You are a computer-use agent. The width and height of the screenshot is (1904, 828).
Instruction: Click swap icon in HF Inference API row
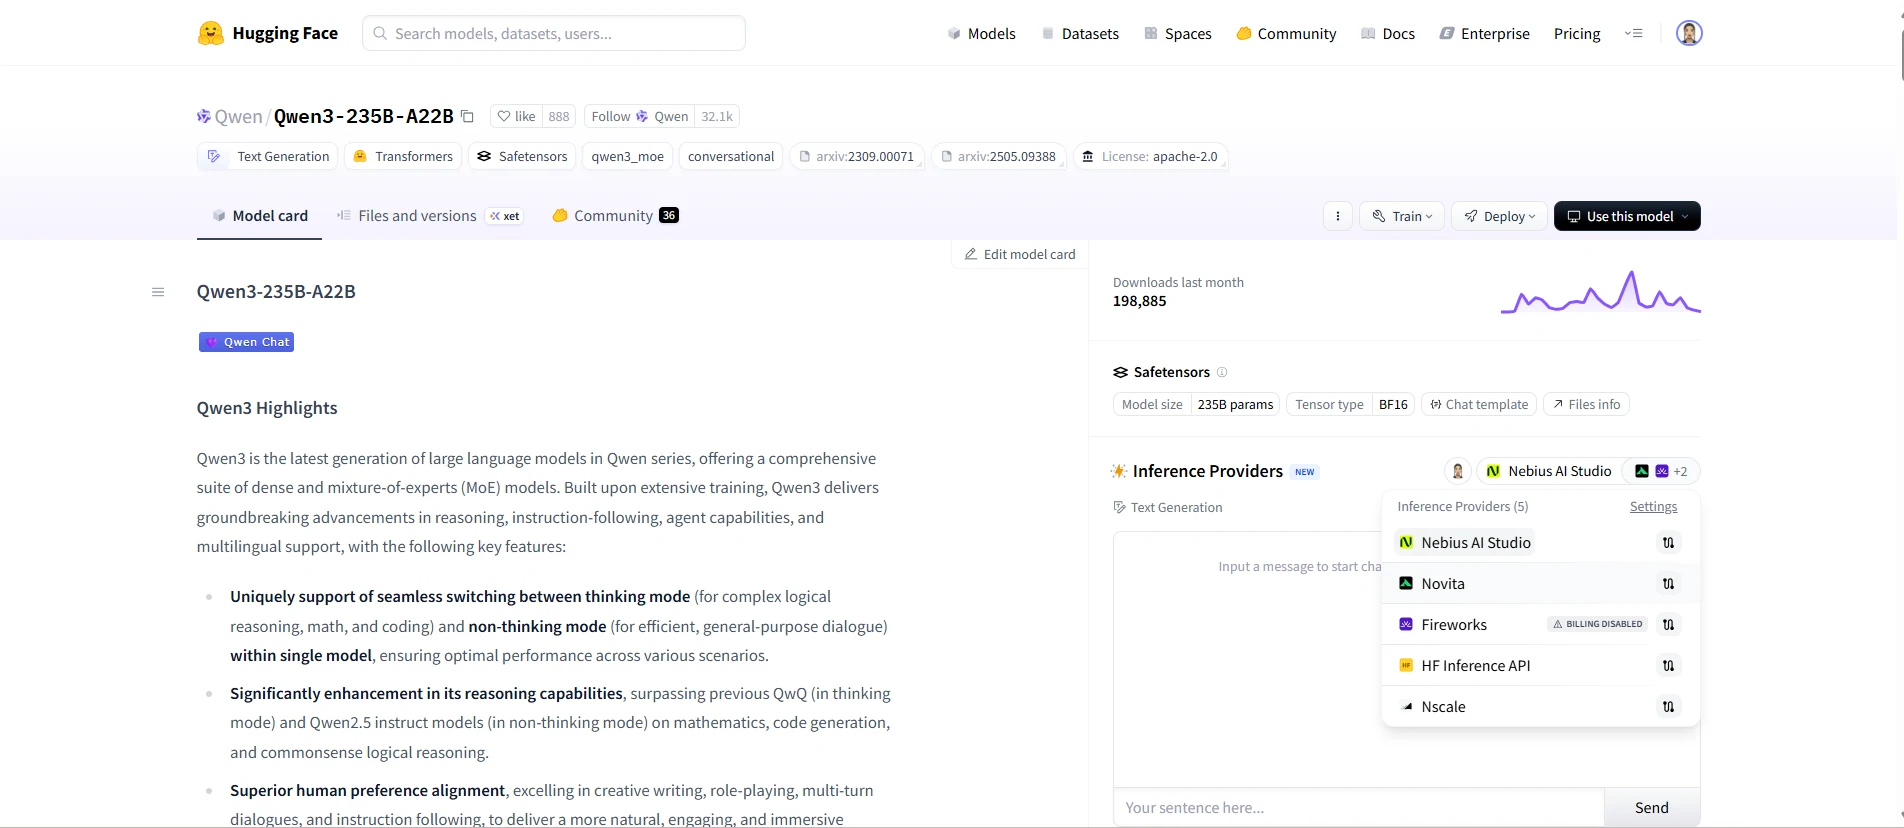tap(1668, 666)
